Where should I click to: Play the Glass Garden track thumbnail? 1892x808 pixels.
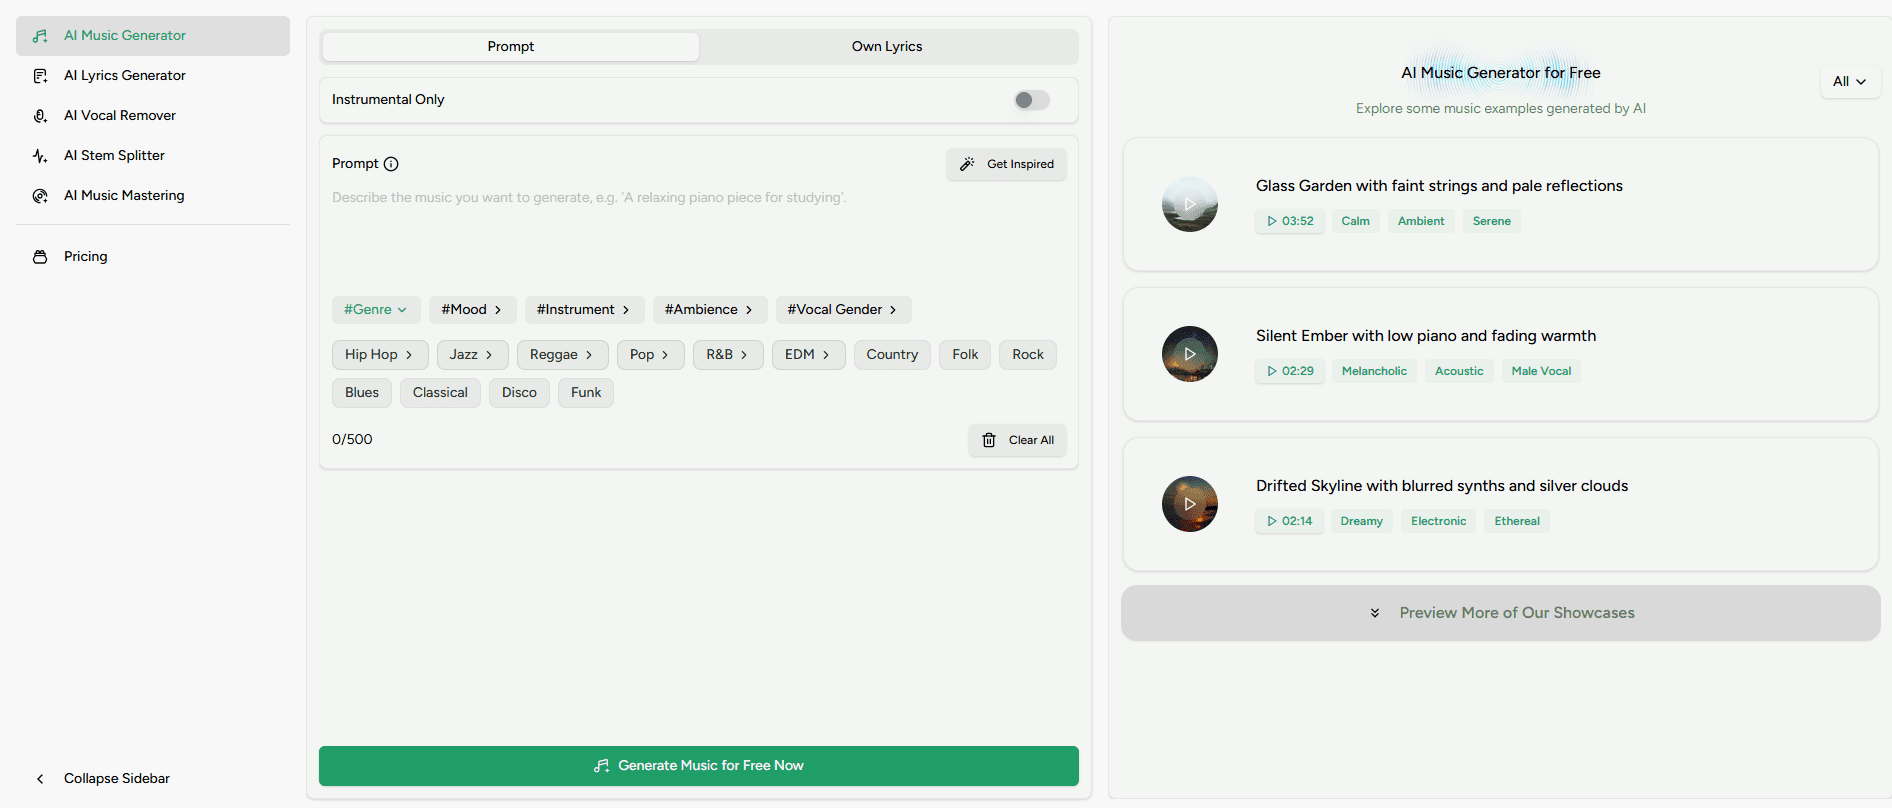click(1189, 204)
